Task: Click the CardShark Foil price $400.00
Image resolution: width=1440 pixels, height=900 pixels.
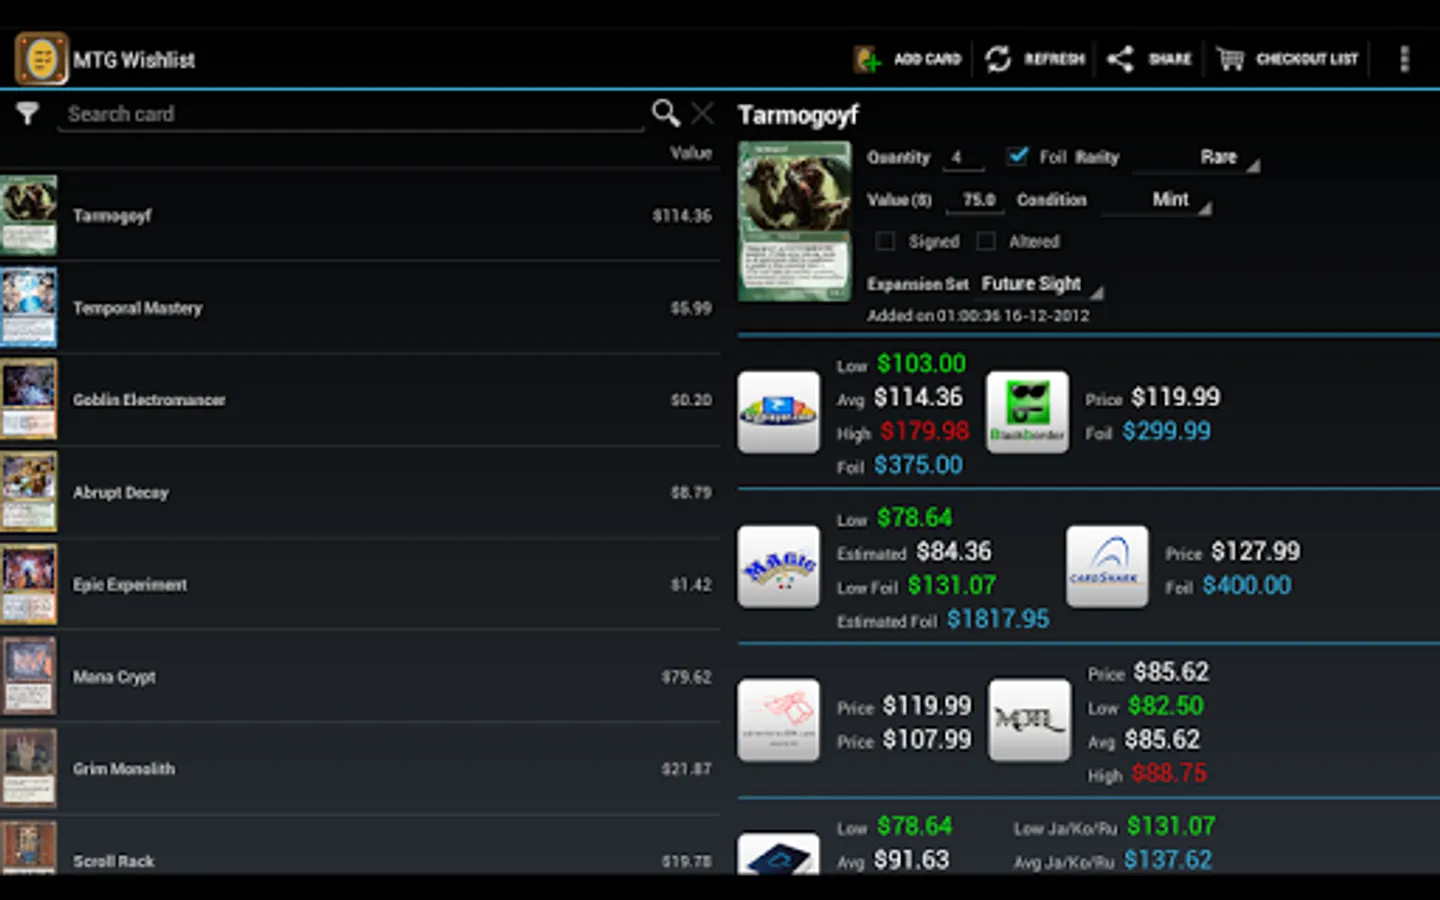Action: (x=1246, y=586)
